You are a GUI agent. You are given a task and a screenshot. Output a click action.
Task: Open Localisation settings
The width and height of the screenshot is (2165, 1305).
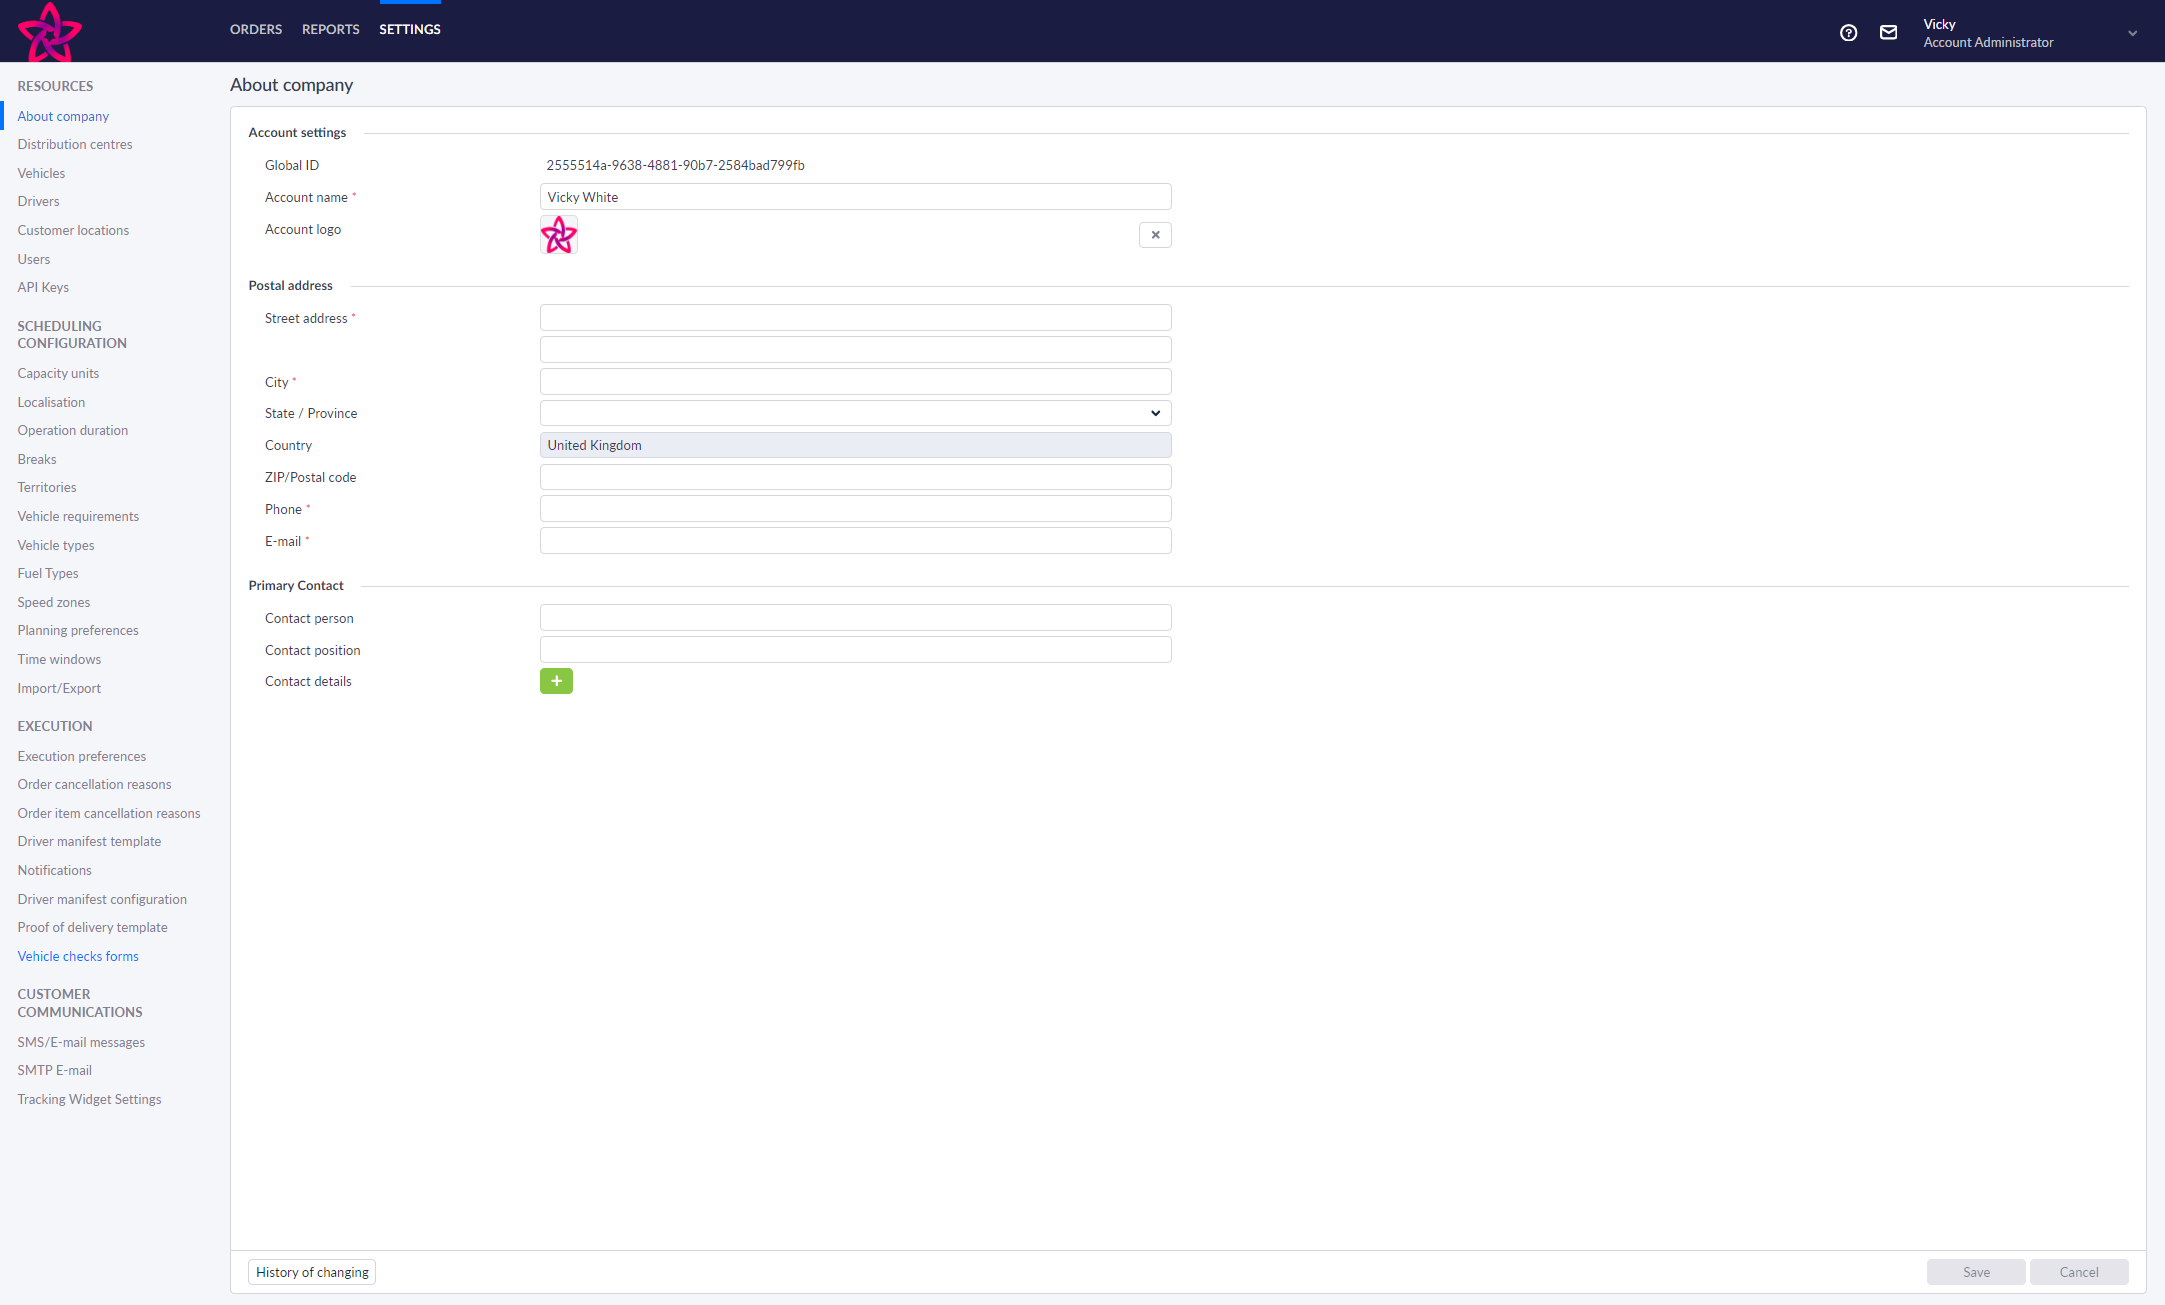pyautogui.click(x=51, y=402)
